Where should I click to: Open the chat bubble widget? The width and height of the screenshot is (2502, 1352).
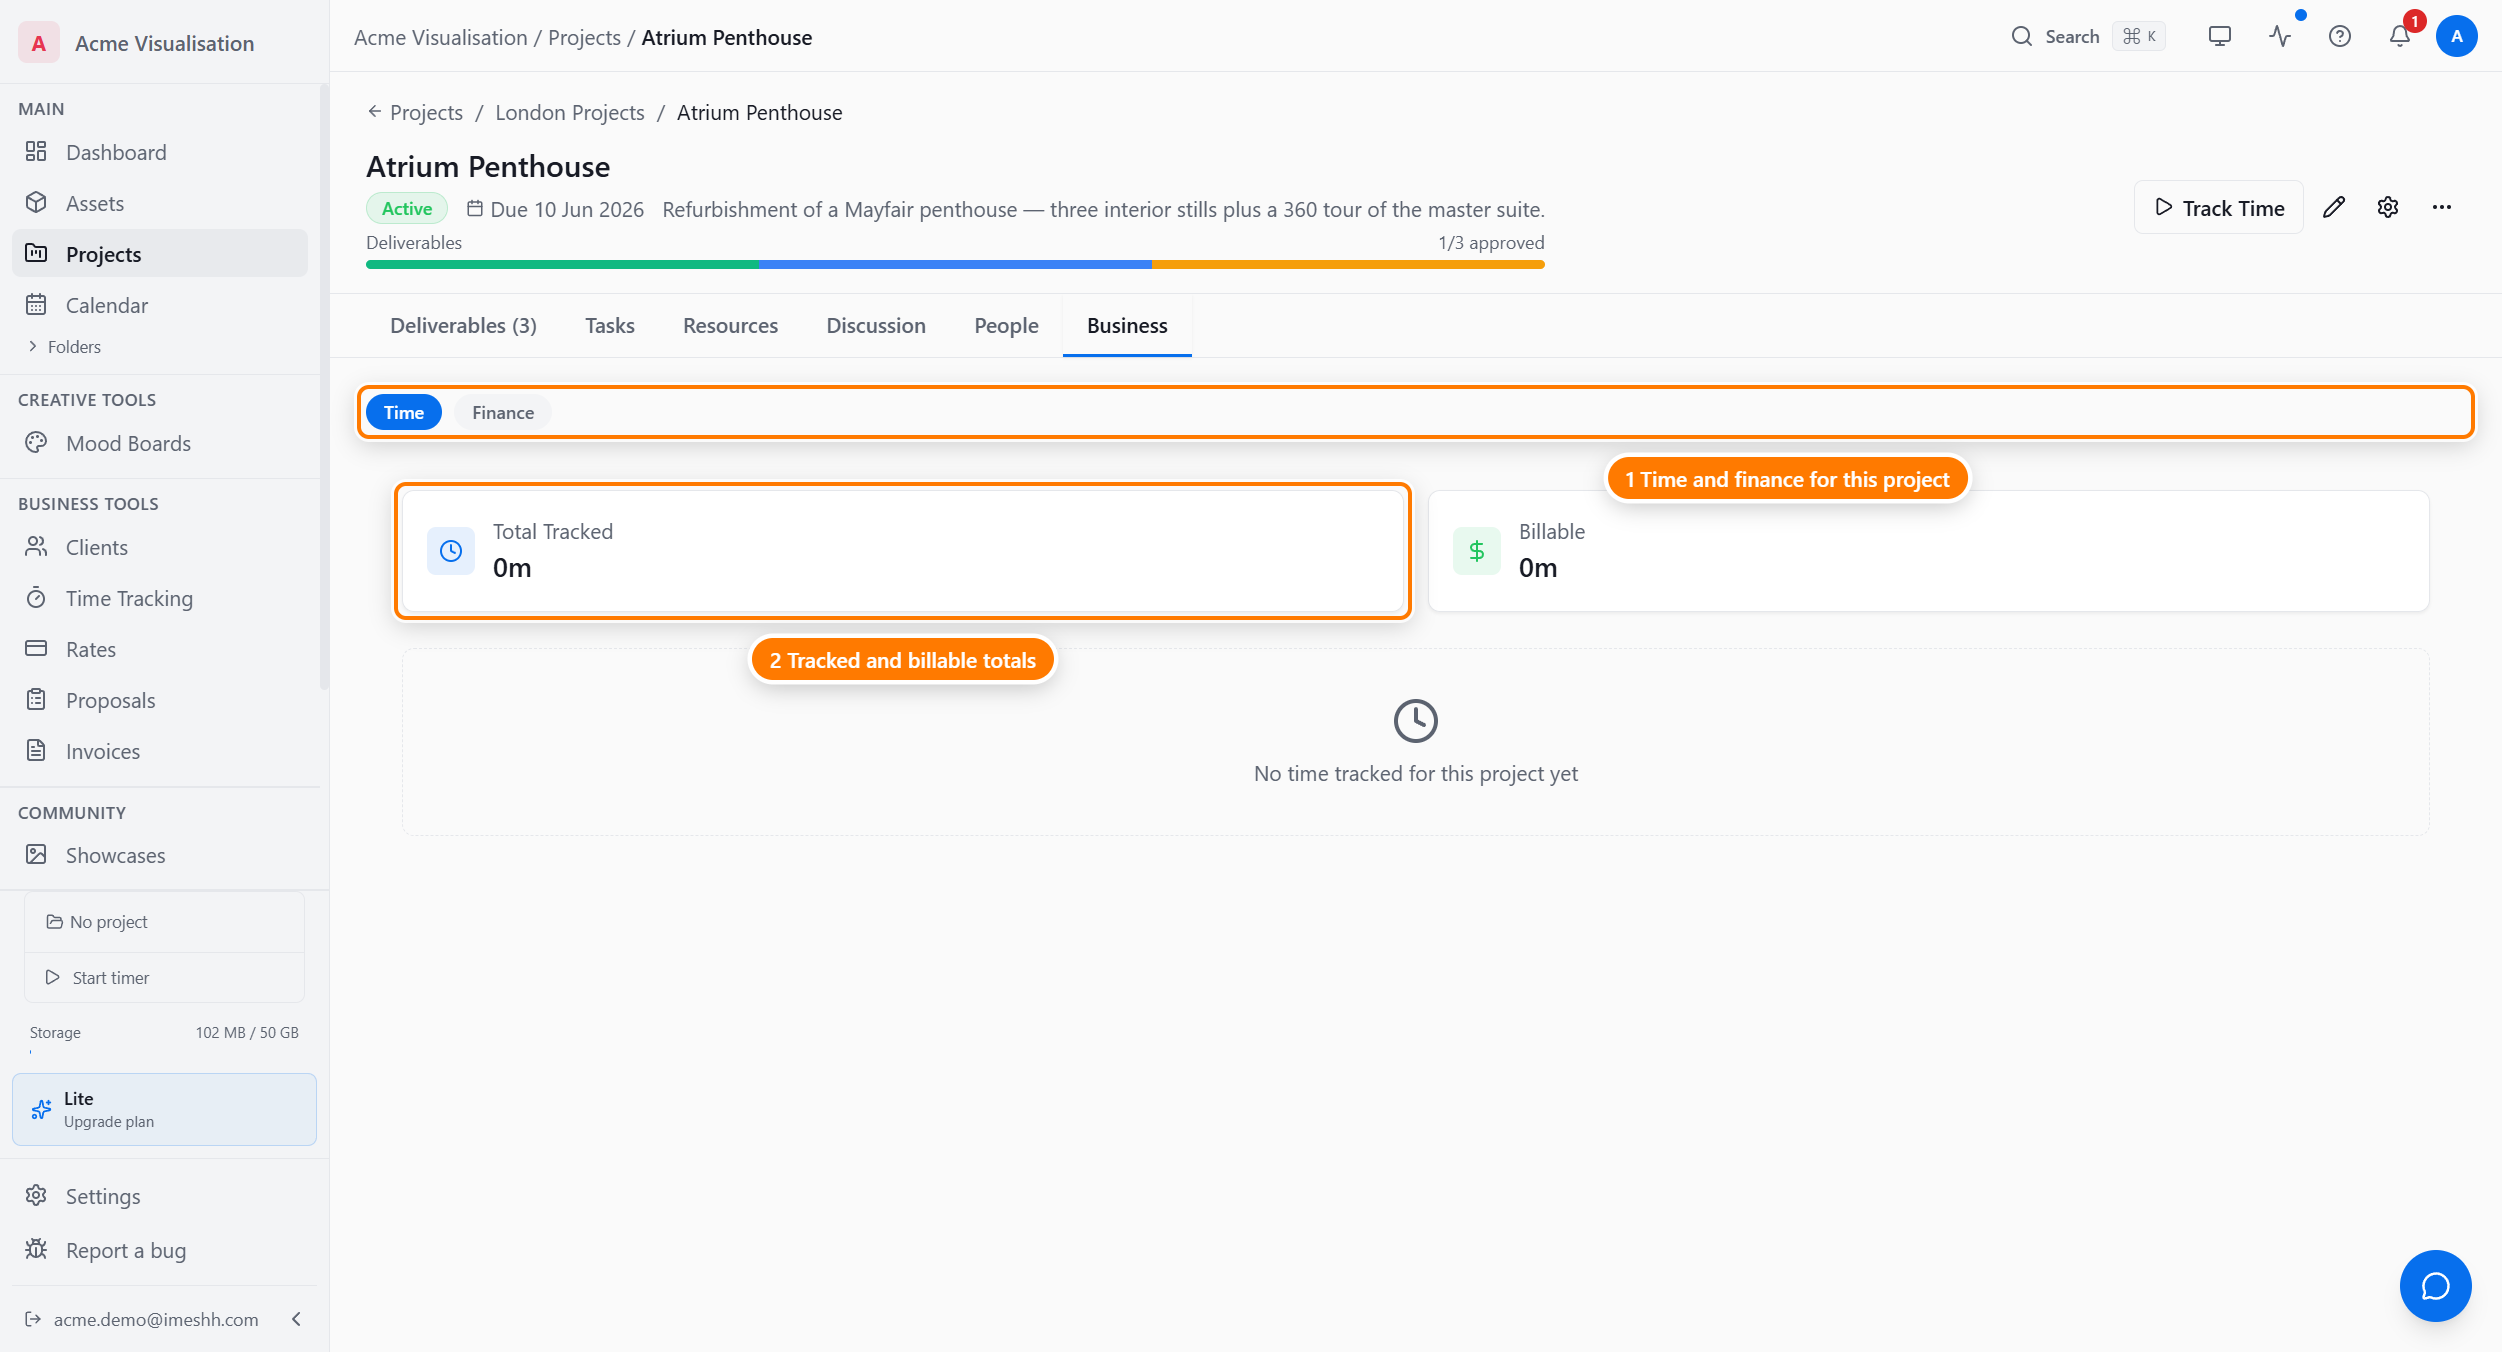tap(2435, 1286)
